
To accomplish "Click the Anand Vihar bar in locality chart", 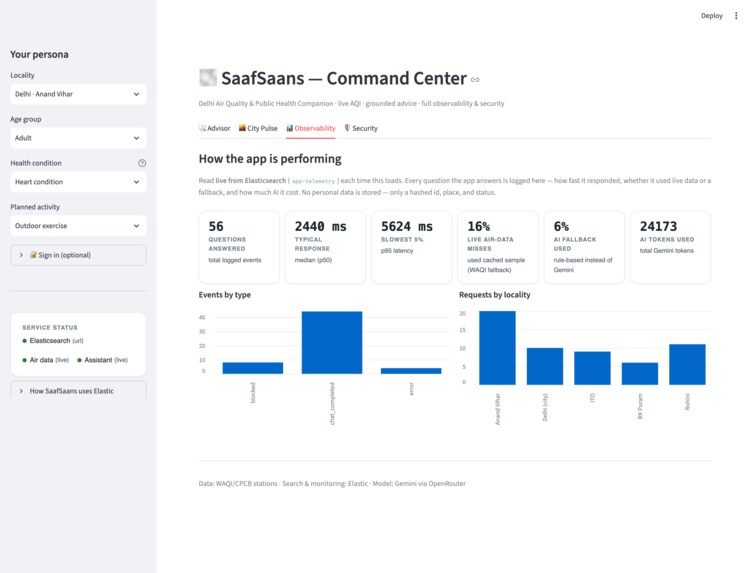I will (x=498, y=348).
